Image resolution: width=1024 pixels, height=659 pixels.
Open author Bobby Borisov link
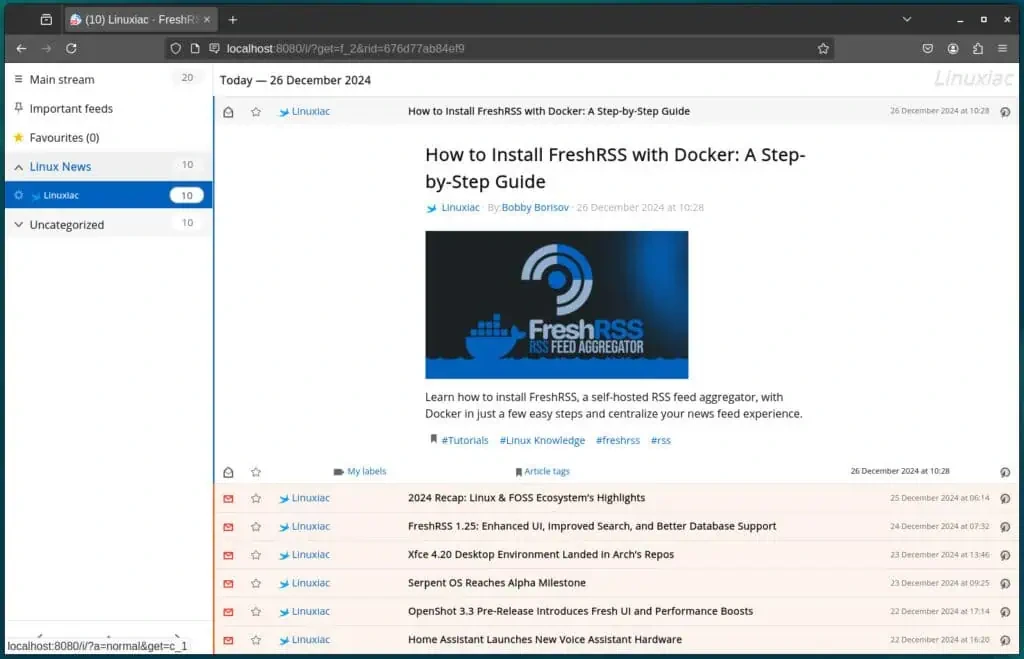[x=535, y=208]
